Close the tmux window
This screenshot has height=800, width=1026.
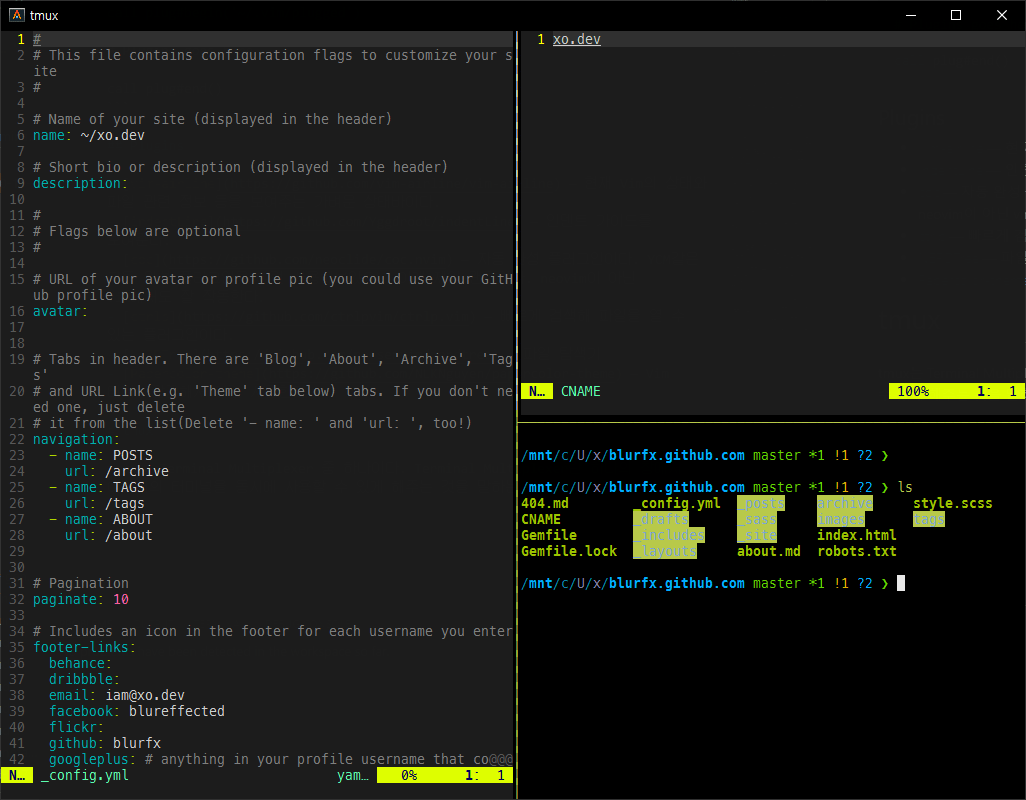click(x=1001, y=15)
